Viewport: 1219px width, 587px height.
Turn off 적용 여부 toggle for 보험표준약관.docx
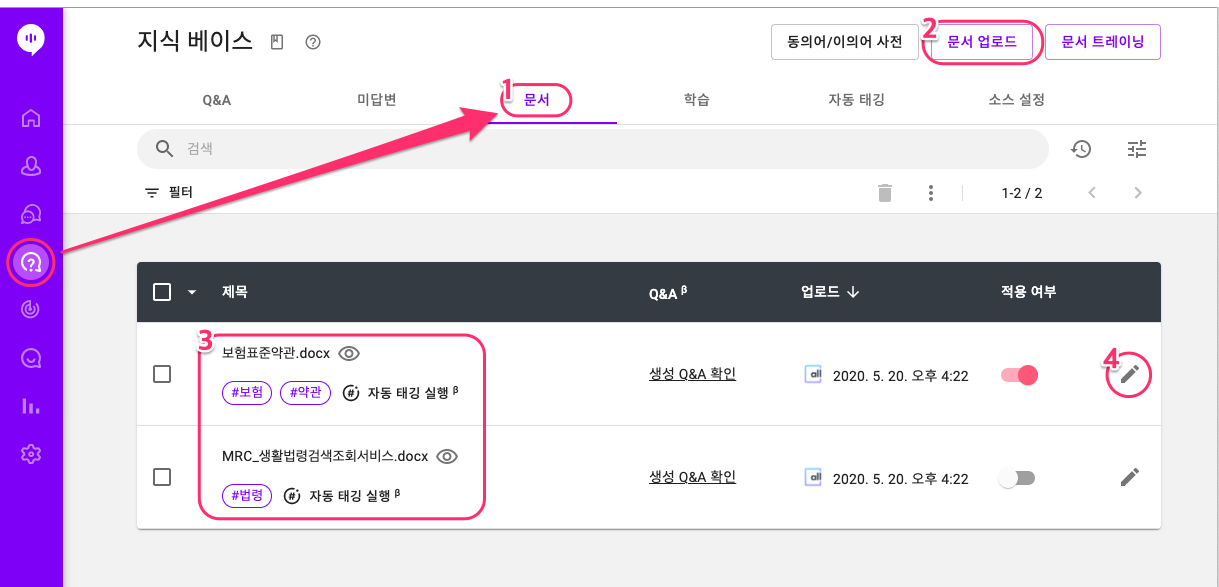pos(1020,375)
